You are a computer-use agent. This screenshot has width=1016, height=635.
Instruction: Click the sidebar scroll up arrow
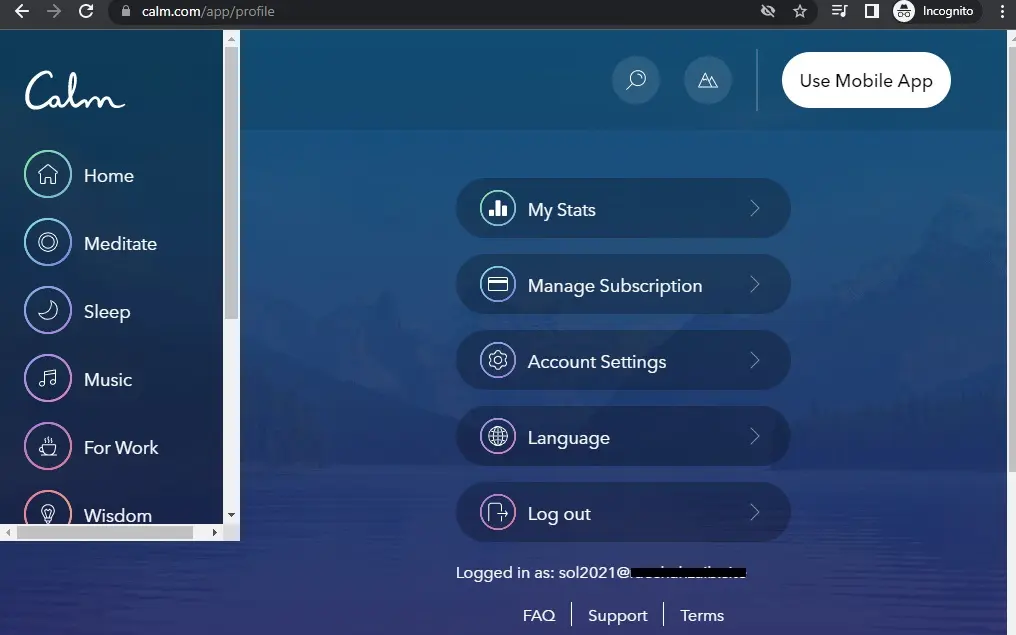coord(231,39)
